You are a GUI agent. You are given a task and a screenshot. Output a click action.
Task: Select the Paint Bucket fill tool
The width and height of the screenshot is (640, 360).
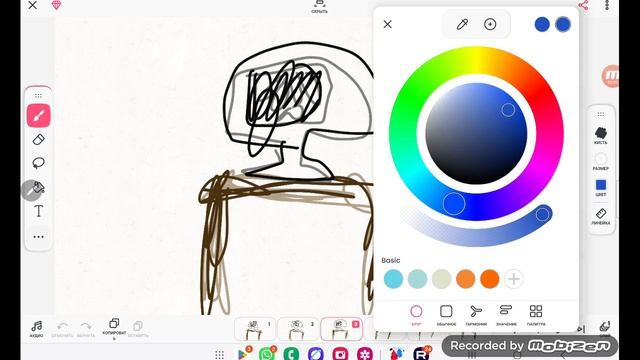(38, 187)
